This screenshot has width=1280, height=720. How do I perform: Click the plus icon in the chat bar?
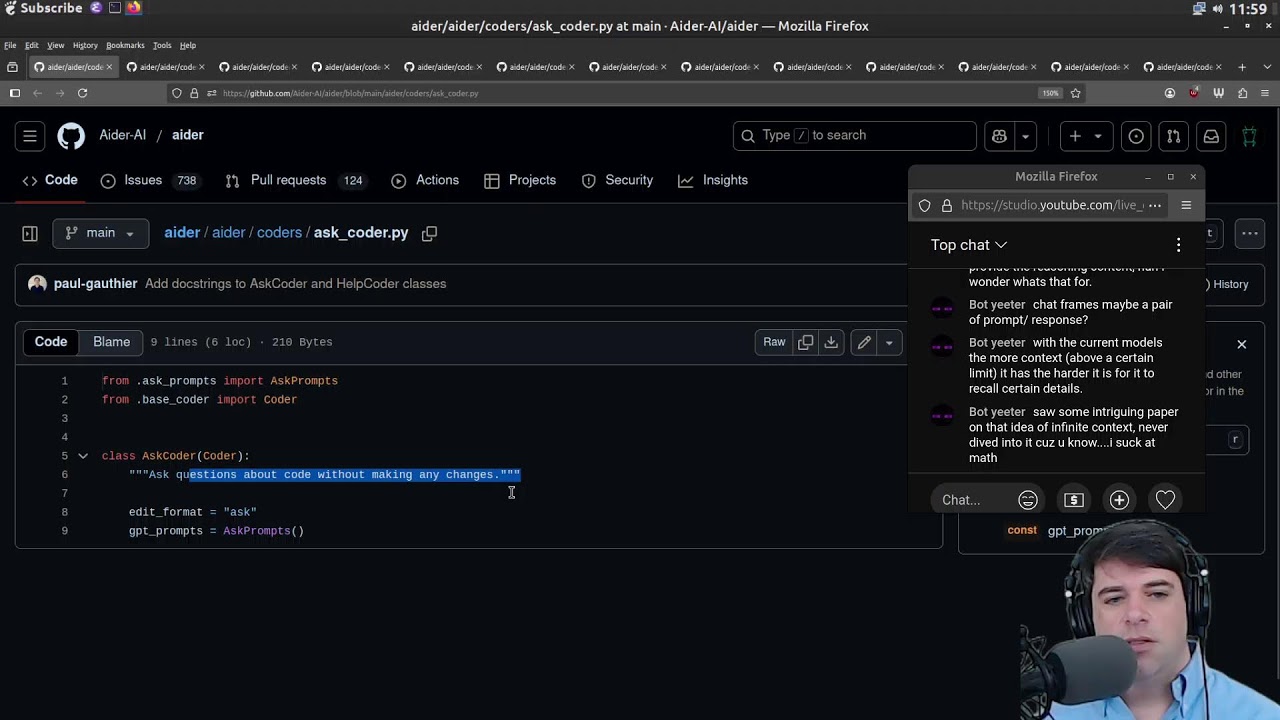[x=1119, y=500]
